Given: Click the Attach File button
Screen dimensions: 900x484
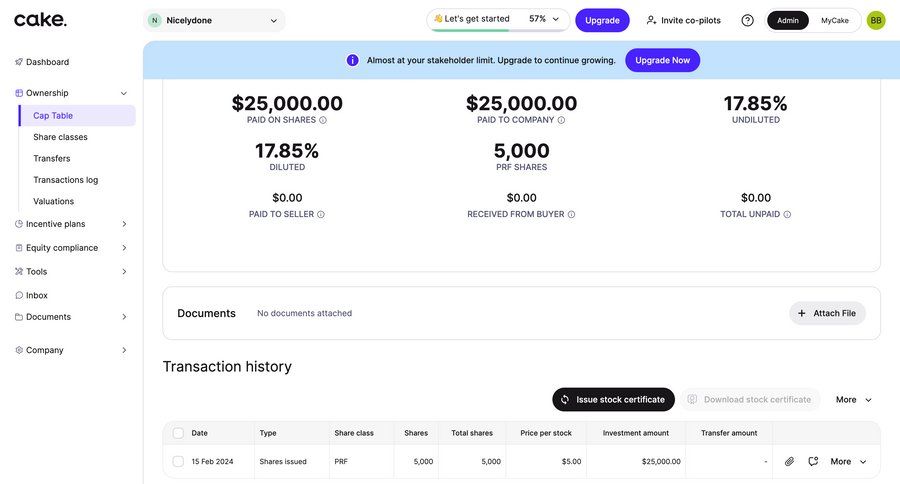Looking at the screenshot, I should 827,313.
